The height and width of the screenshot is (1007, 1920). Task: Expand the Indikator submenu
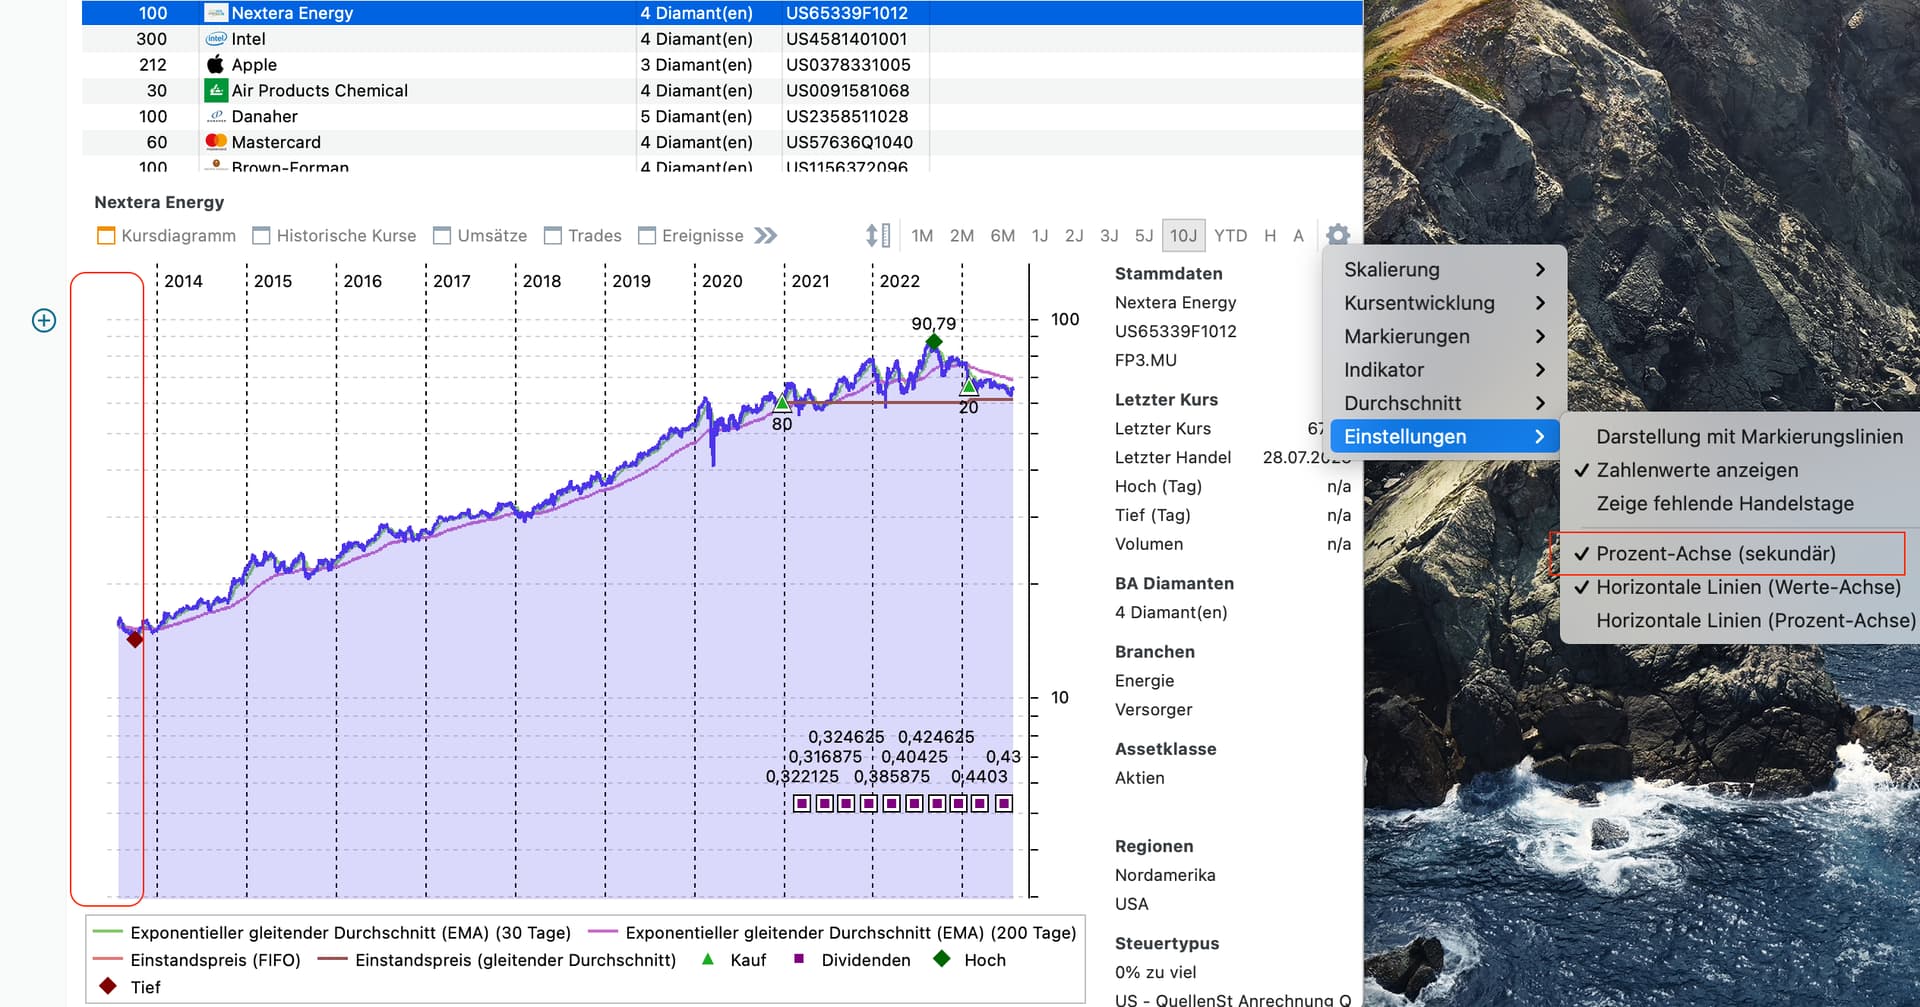pyautogui.click(x=1445, y=370)
